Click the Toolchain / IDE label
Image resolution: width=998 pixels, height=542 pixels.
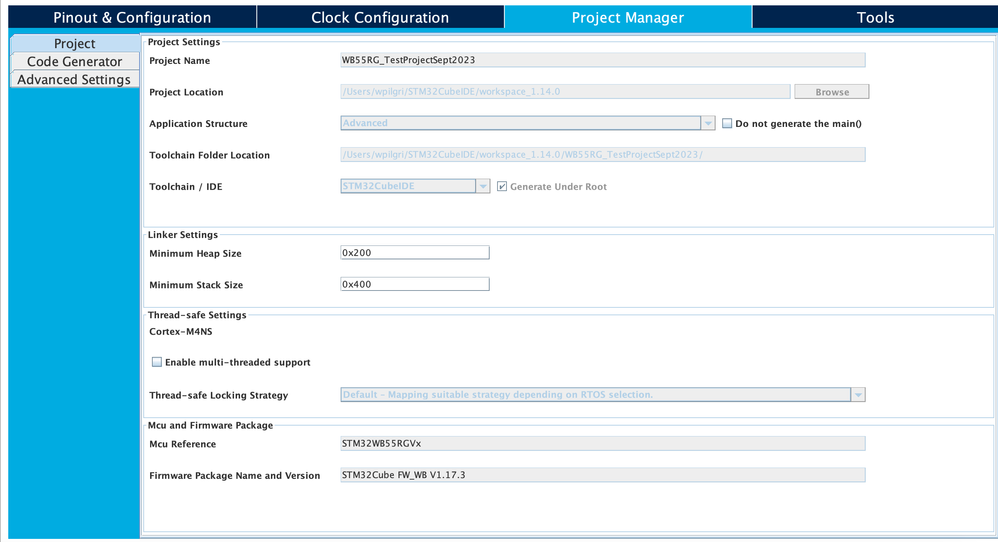[186, 186]
